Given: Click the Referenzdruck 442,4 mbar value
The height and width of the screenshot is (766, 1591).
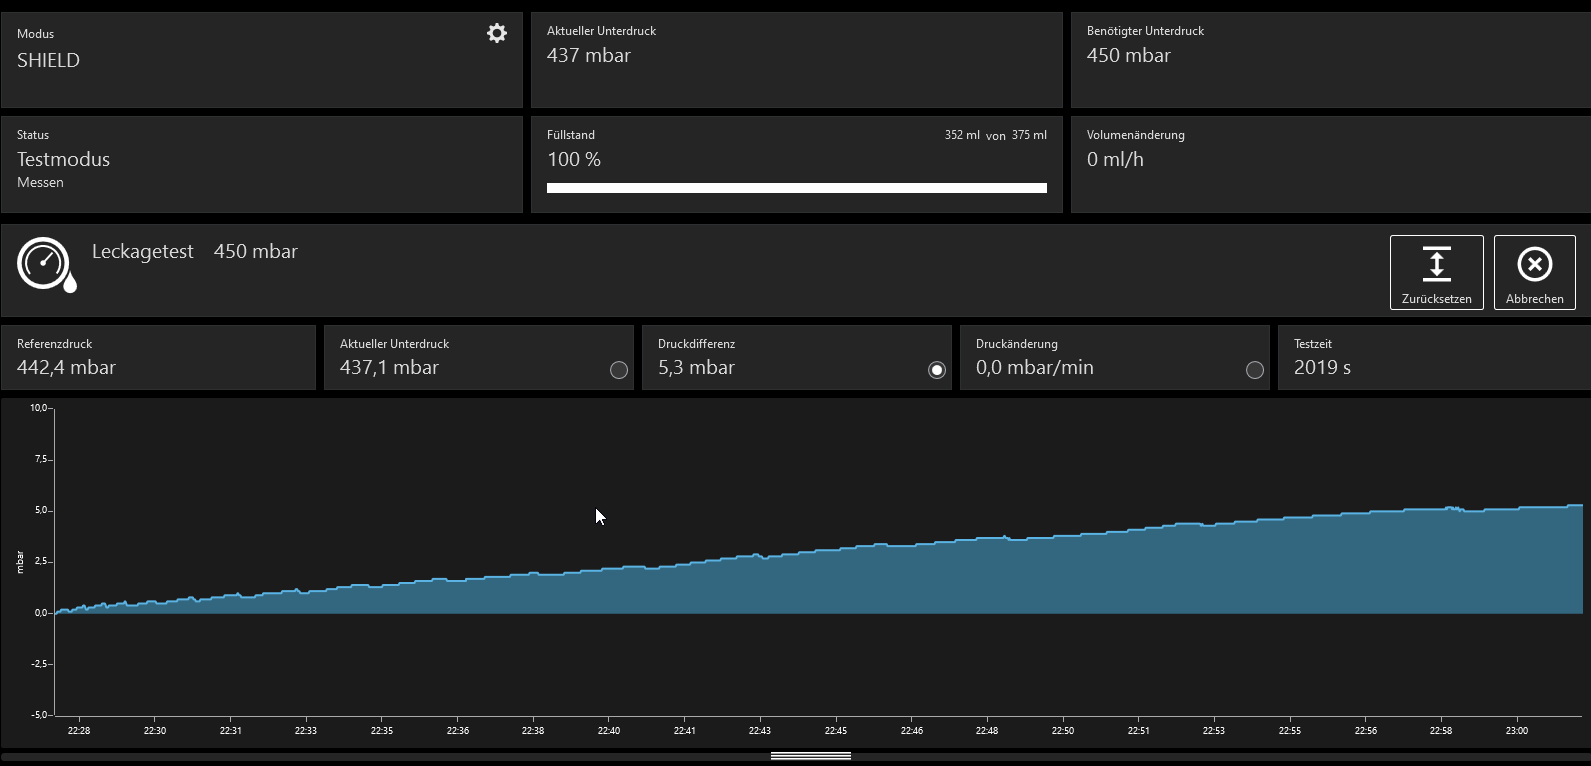Looking at the screenshot, I should point(66,368).
